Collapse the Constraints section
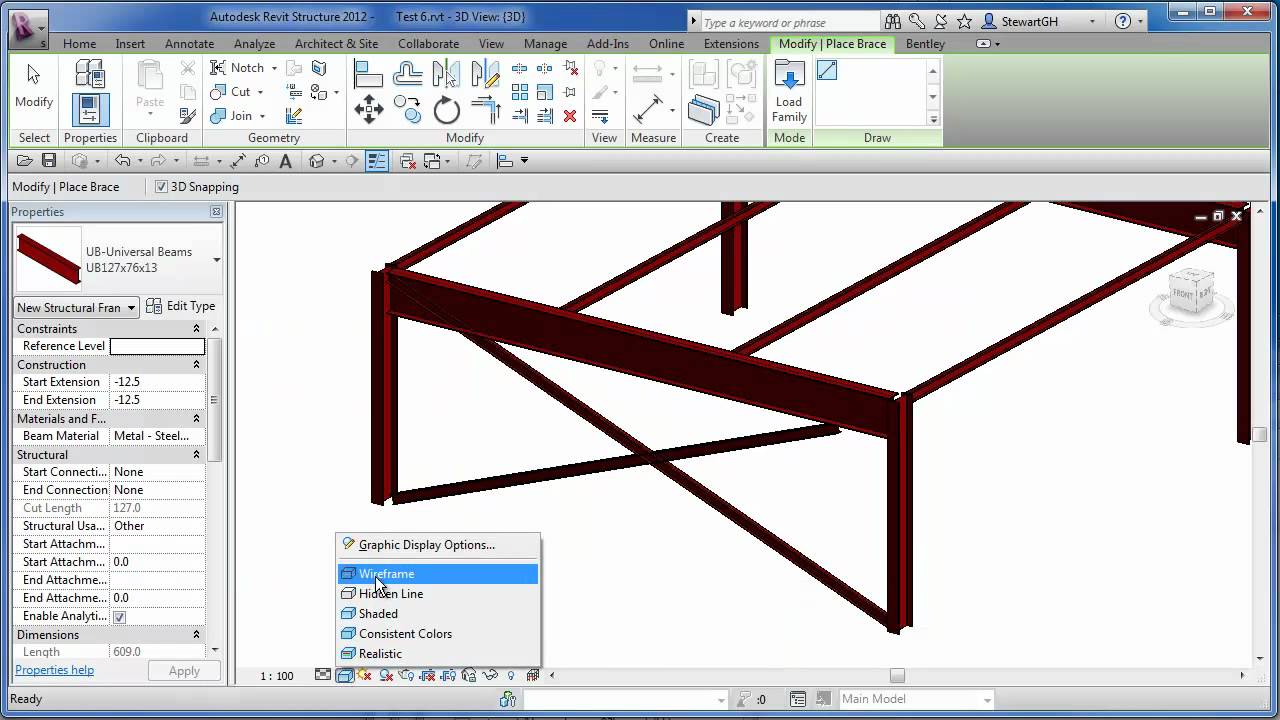Viewport: 1280px width, 720px height. pos(196,329)
